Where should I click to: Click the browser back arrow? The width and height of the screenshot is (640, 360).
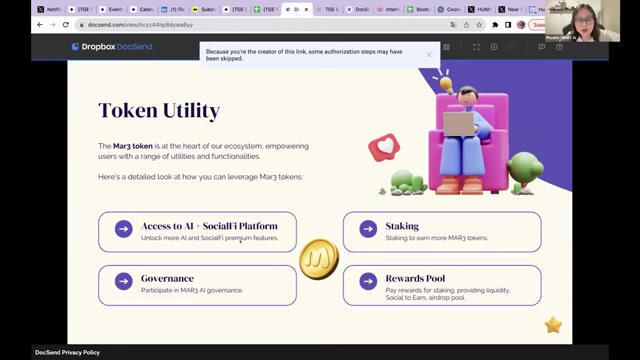(40, 25)
